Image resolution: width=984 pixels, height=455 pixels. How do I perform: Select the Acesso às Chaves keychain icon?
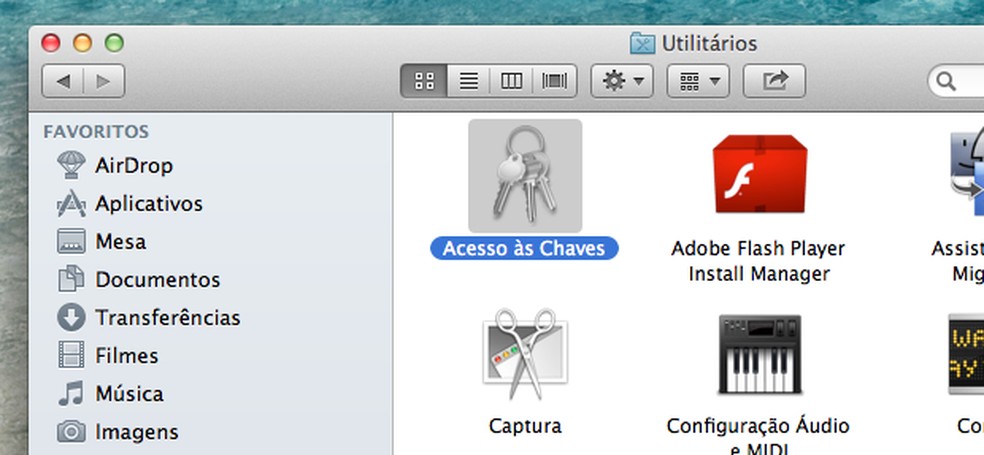click(525, 176)
